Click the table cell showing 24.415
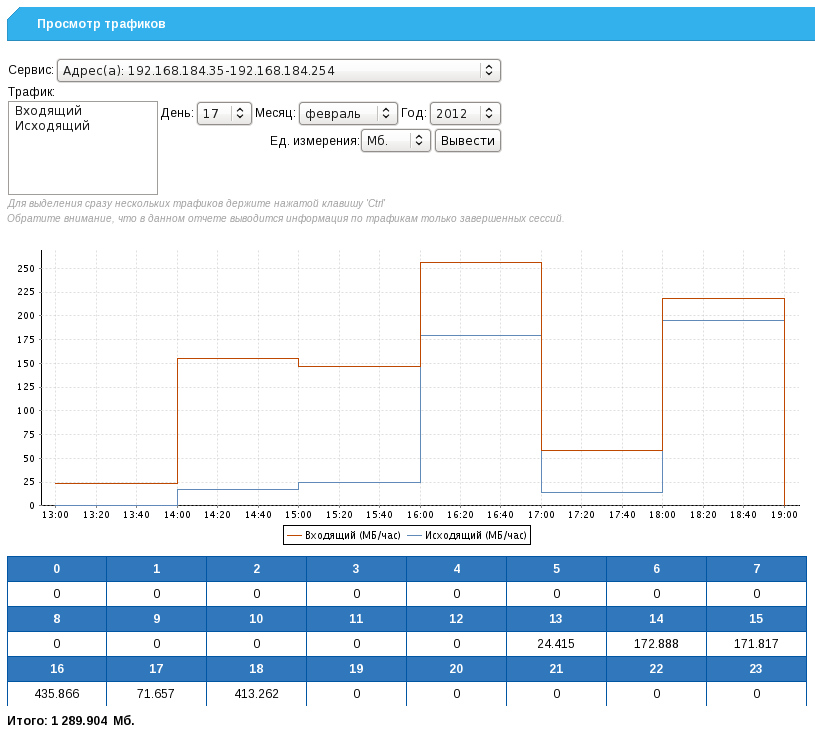815x731 pixels. [x=556, y=643]
